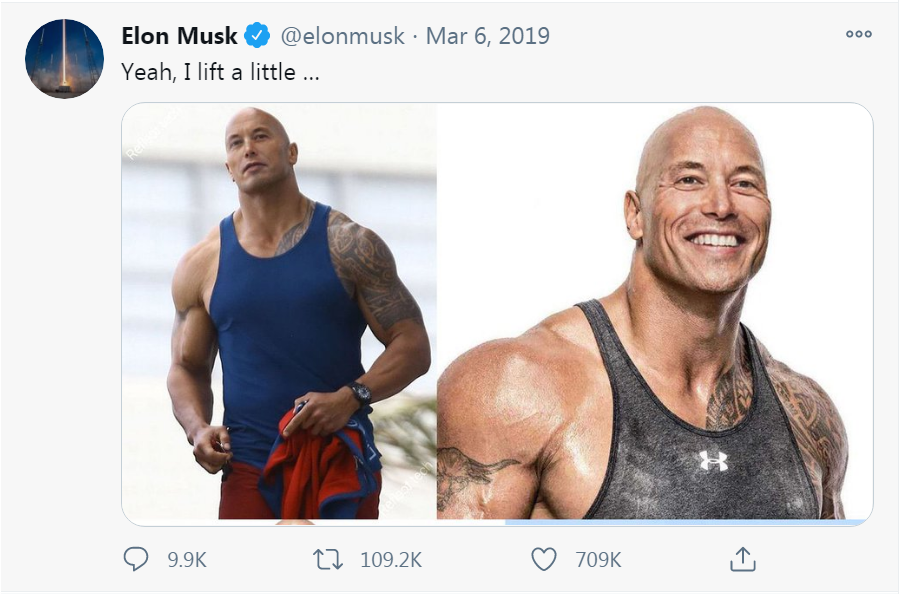Open the three-dot more options menu
The image size is (900, 594).
tap(859, 34)
